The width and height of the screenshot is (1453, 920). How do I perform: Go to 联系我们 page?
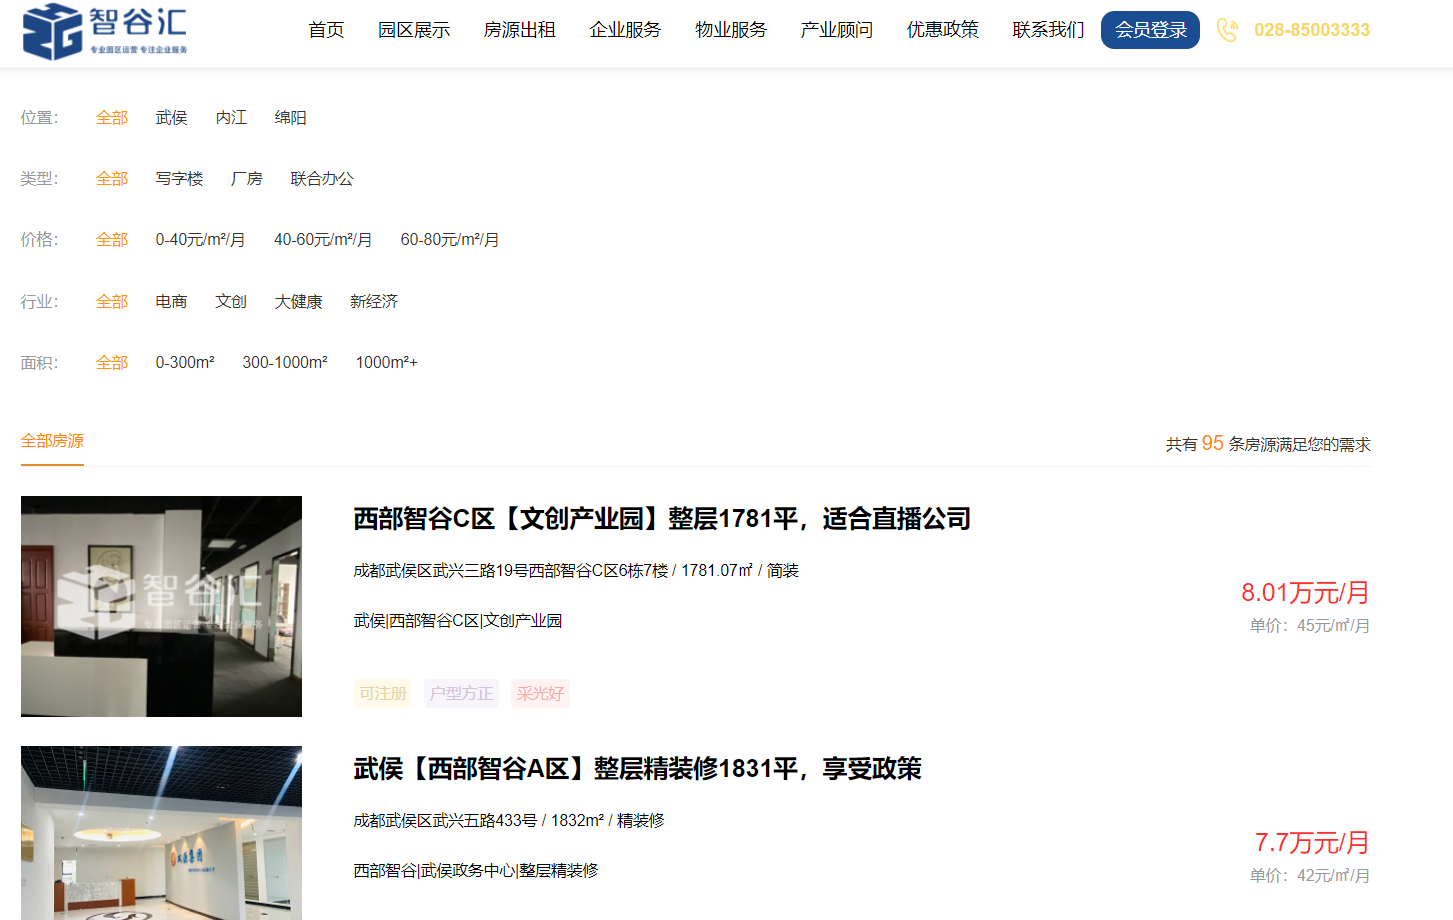coord(1048,30)
